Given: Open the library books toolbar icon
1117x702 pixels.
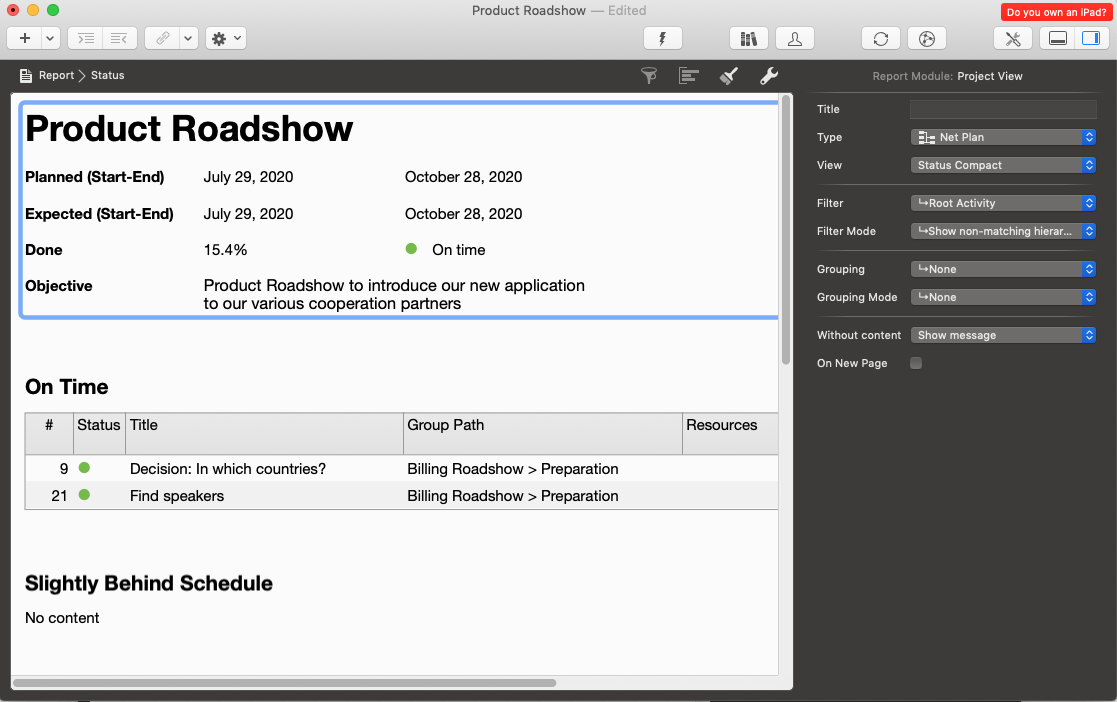Looking at the screenshot, I should click(747, 38).
